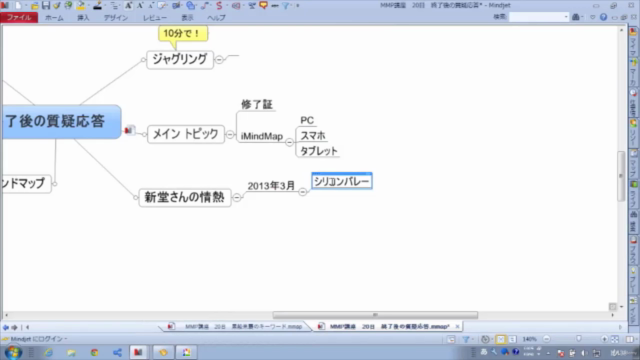Image resolution: width=640 pixels, height=360 pixels.
Task: Click the 140% zoom level text
Action: pyautogui.click(x=529, y=339)
